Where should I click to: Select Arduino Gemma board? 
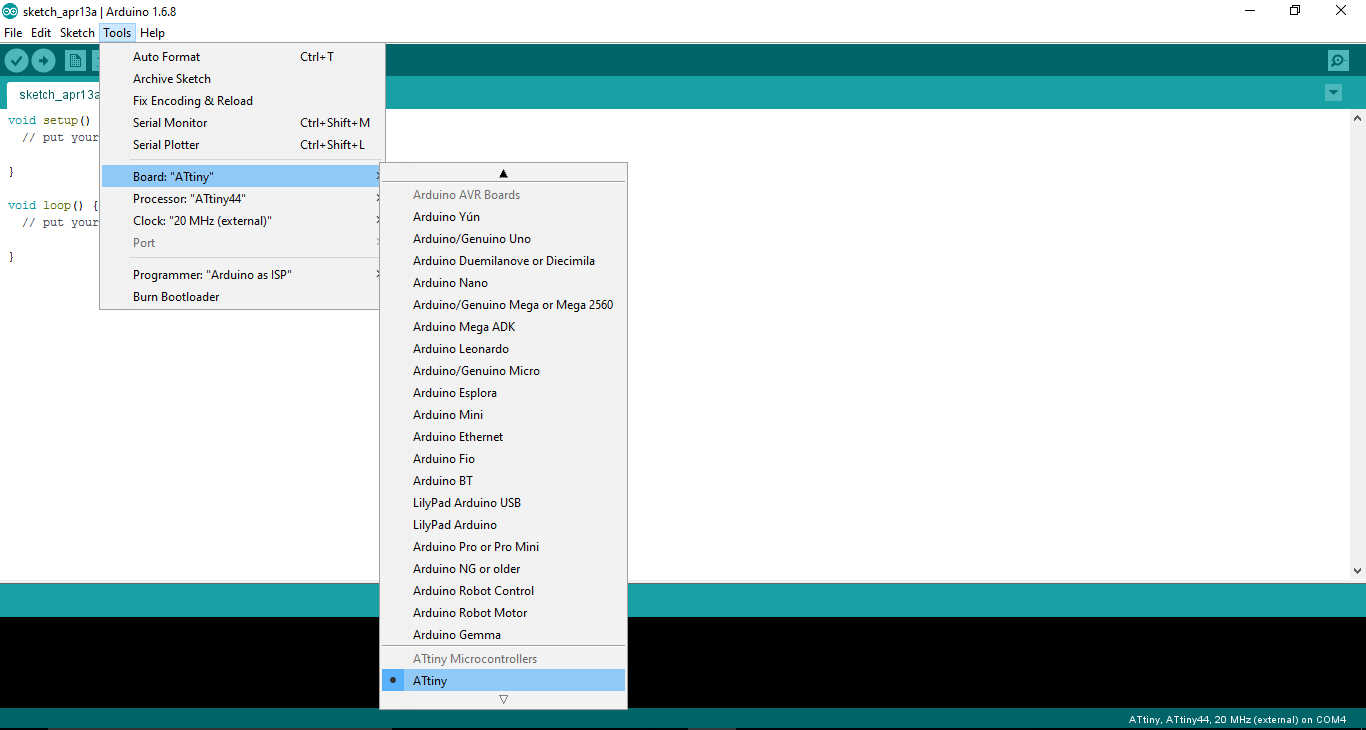[x=503, y=635]
